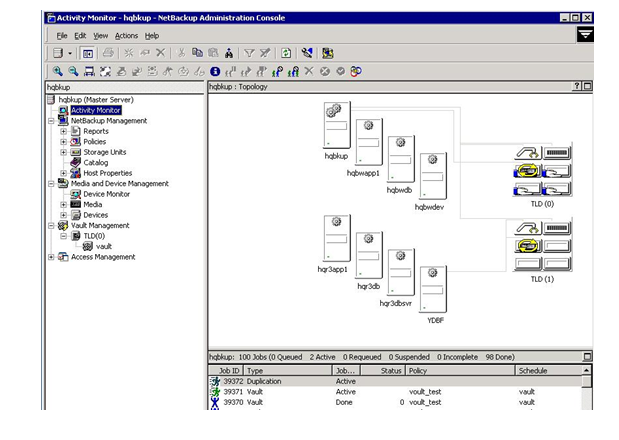This screenshot has height=440, width=619.
Task: Click the Paste clipboard icon
Action: (x=213, y=52)
